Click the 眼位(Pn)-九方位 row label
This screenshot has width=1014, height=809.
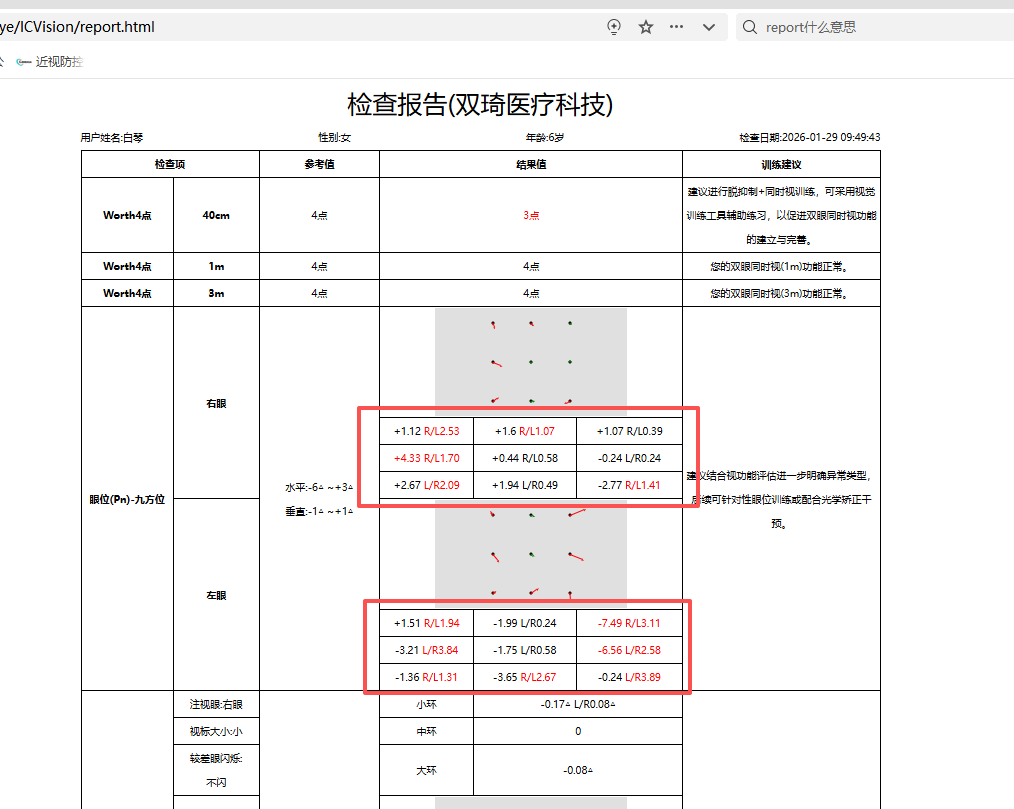pyautogui.click(x=127, y=499)
